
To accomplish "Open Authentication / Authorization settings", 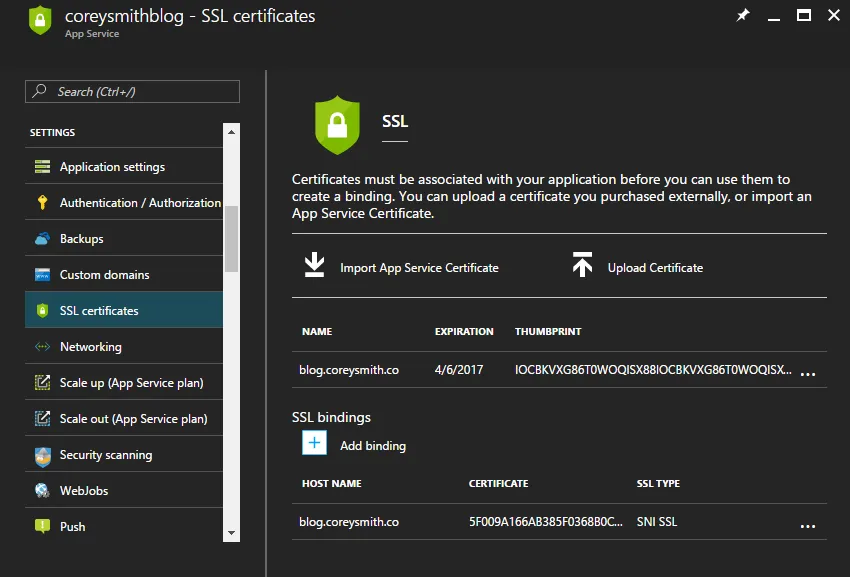I will click(x=124, y=202).
